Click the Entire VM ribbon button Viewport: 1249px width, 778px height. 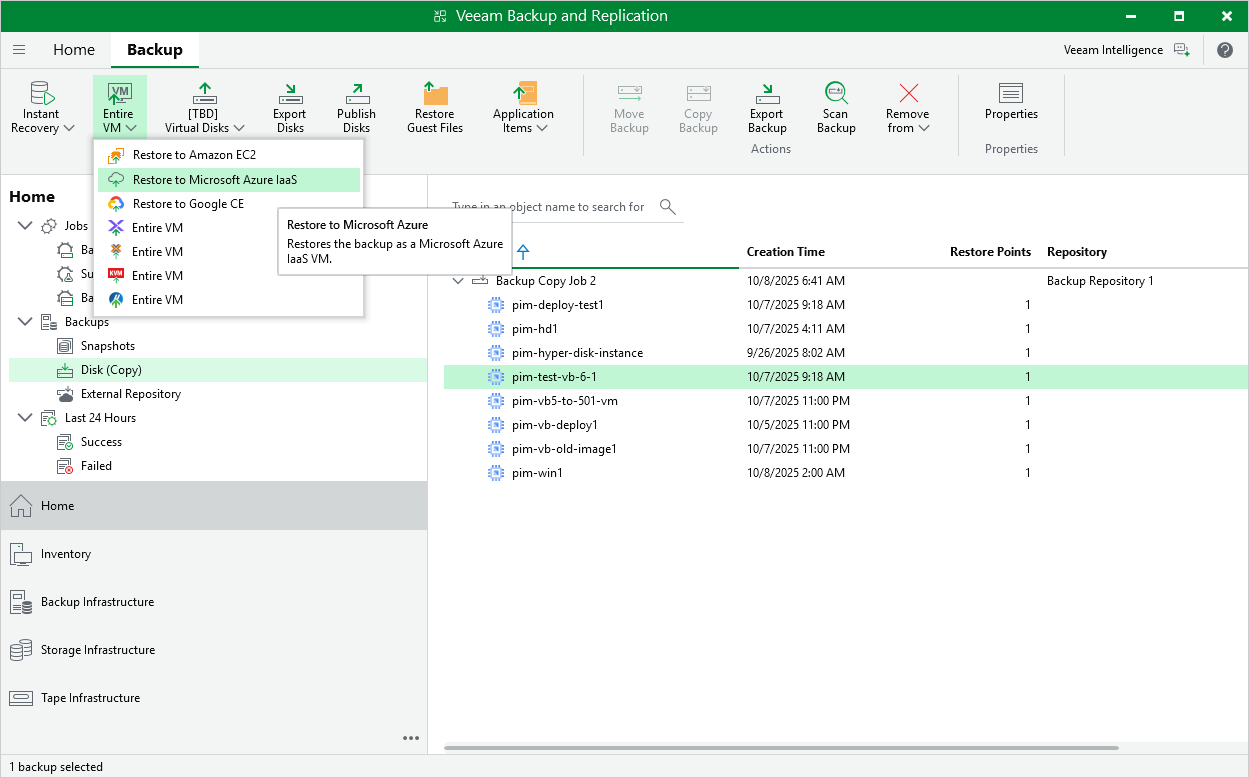[119, 108]
